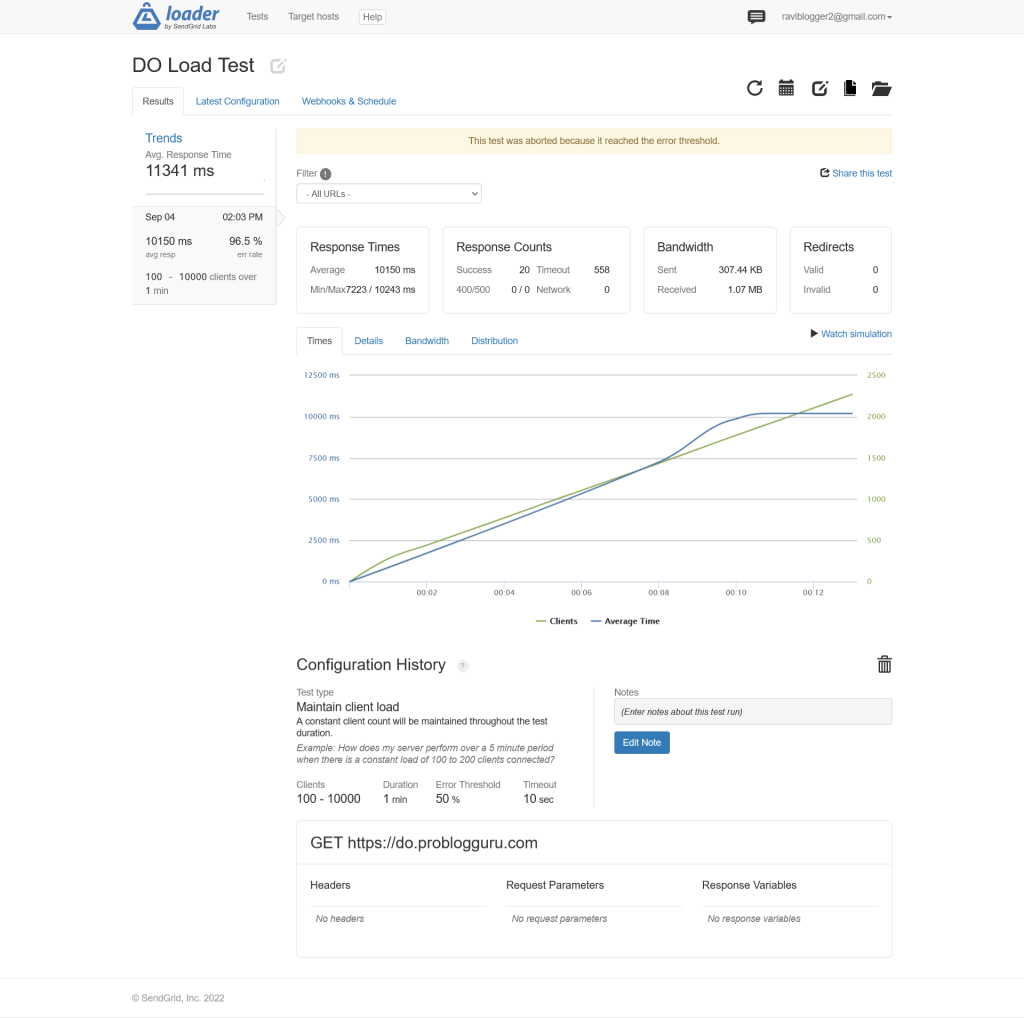Viewport: 1024px width, 1018px height.
Task: Click the loader logo
Action: (x=175, y=16)
